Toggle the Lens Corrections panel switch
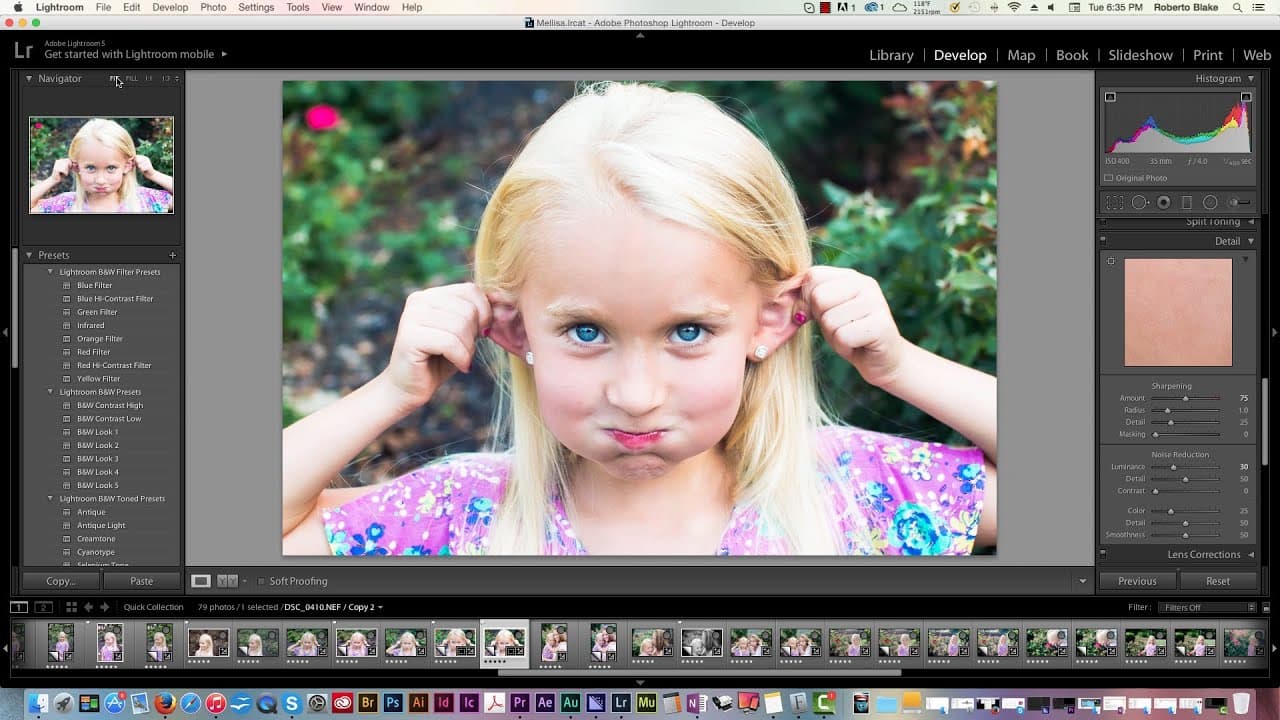The height and width of the screenshot is (720, 1280). click(x=1103, y=554)
